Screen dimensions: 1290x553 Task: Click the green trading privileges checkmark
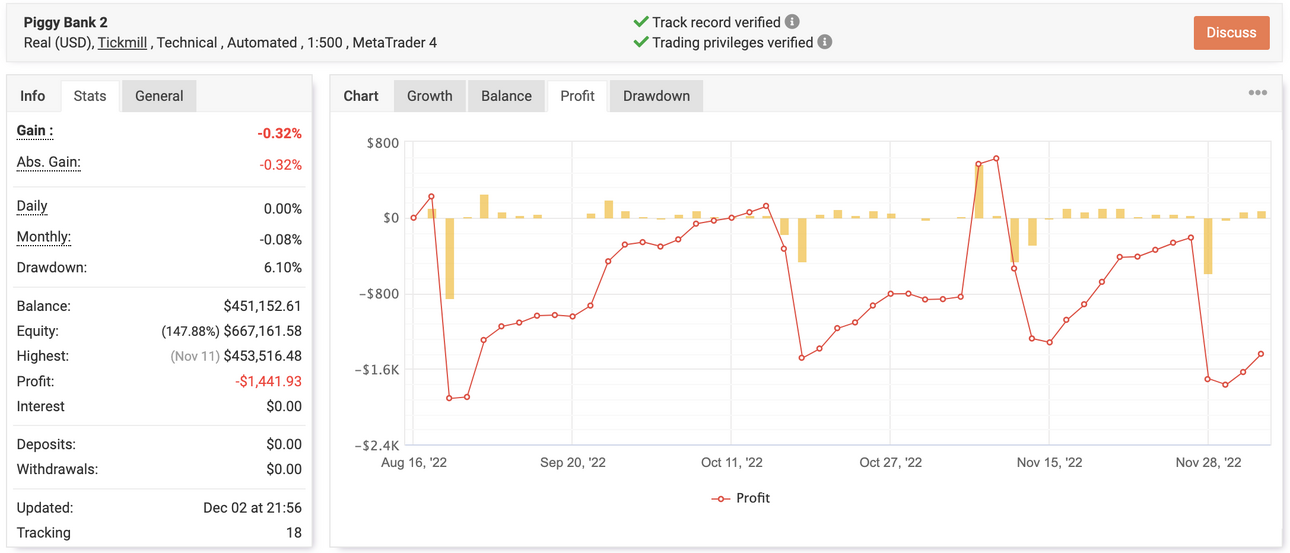point(641,42)
